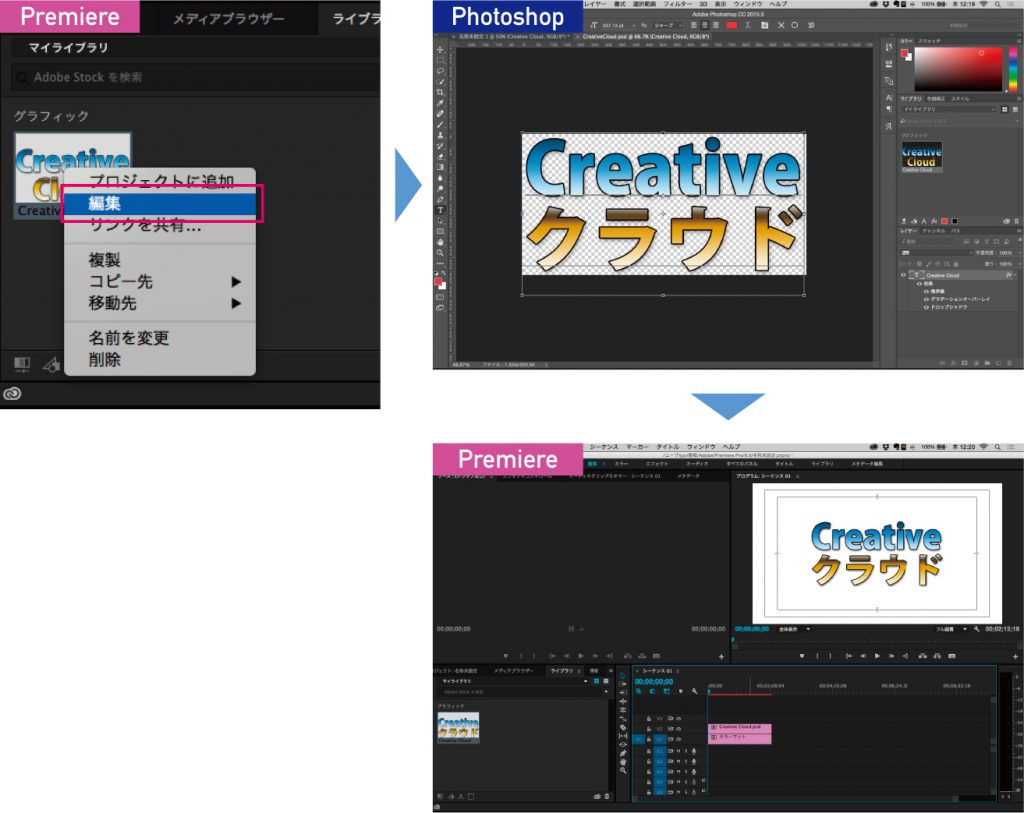
Task: Expand コピー先 submenu arrow
Action: pos(236,282)
